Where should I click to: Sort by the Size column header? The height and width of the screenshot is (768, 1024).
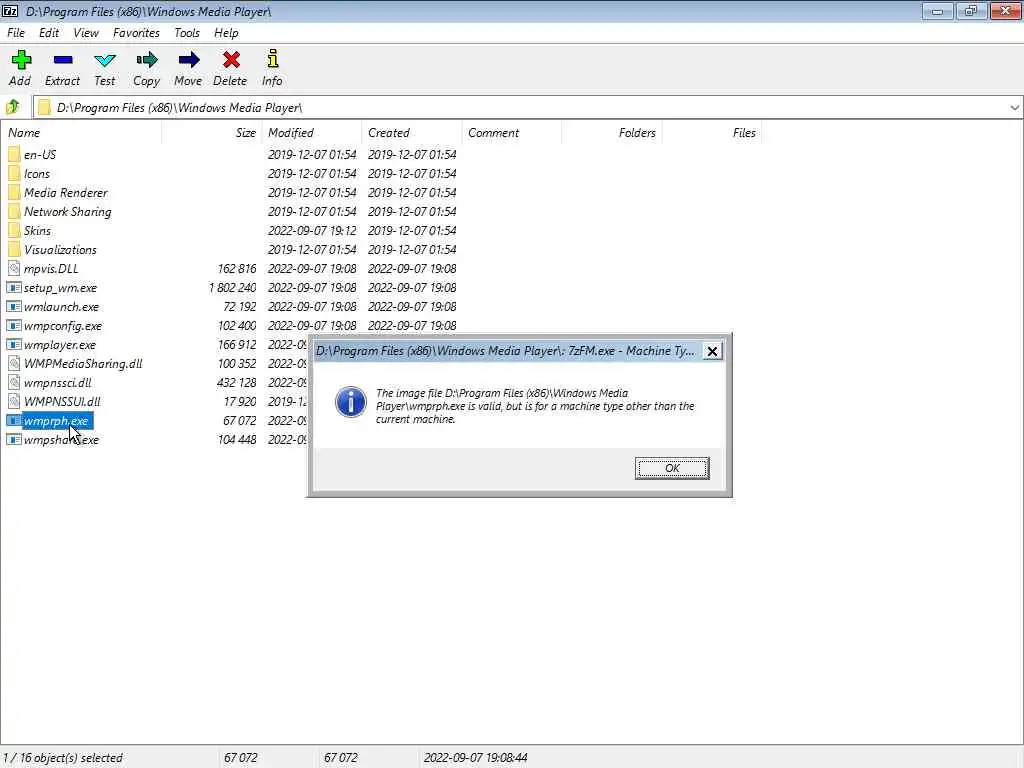click(x=212, y=133)
